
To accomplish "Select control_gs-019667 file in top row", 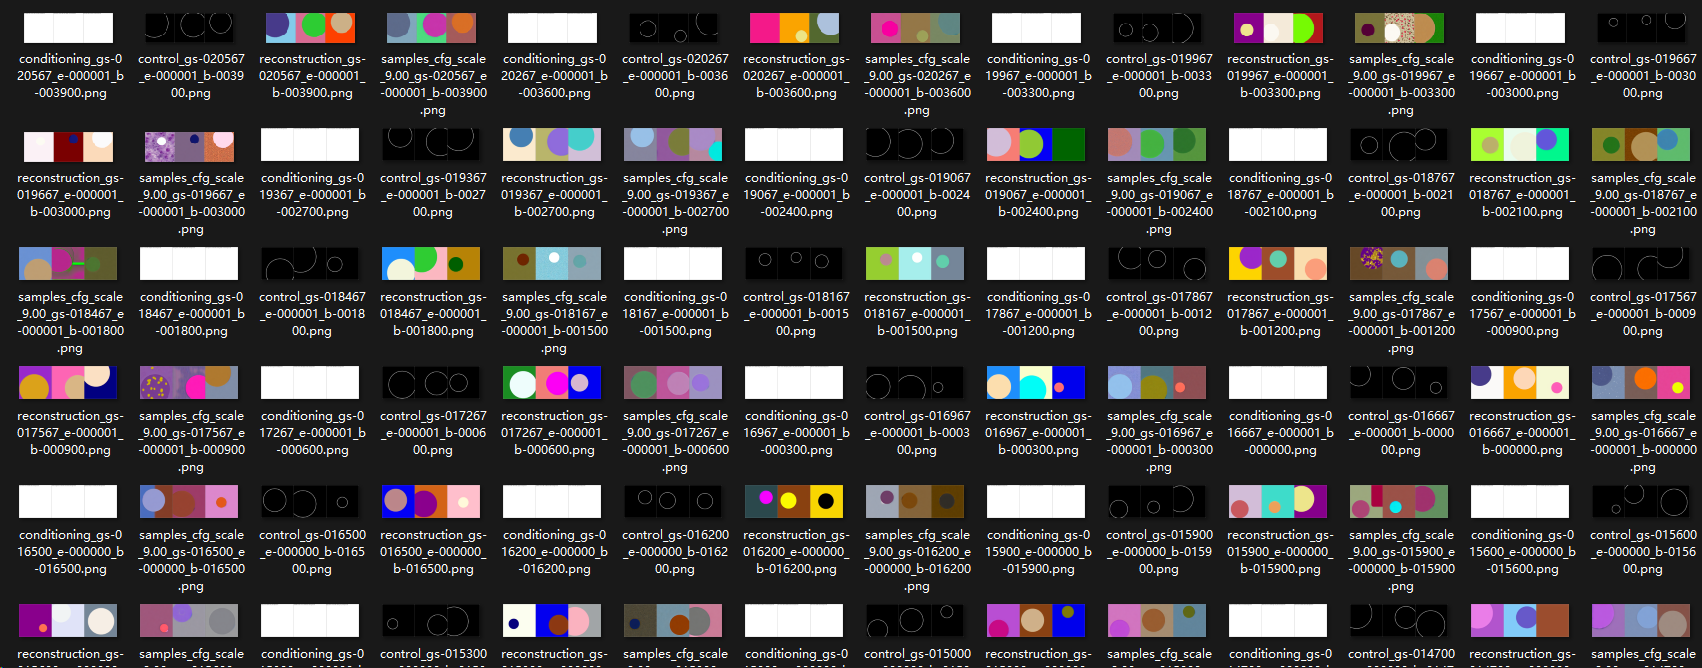I will 1642,28.
